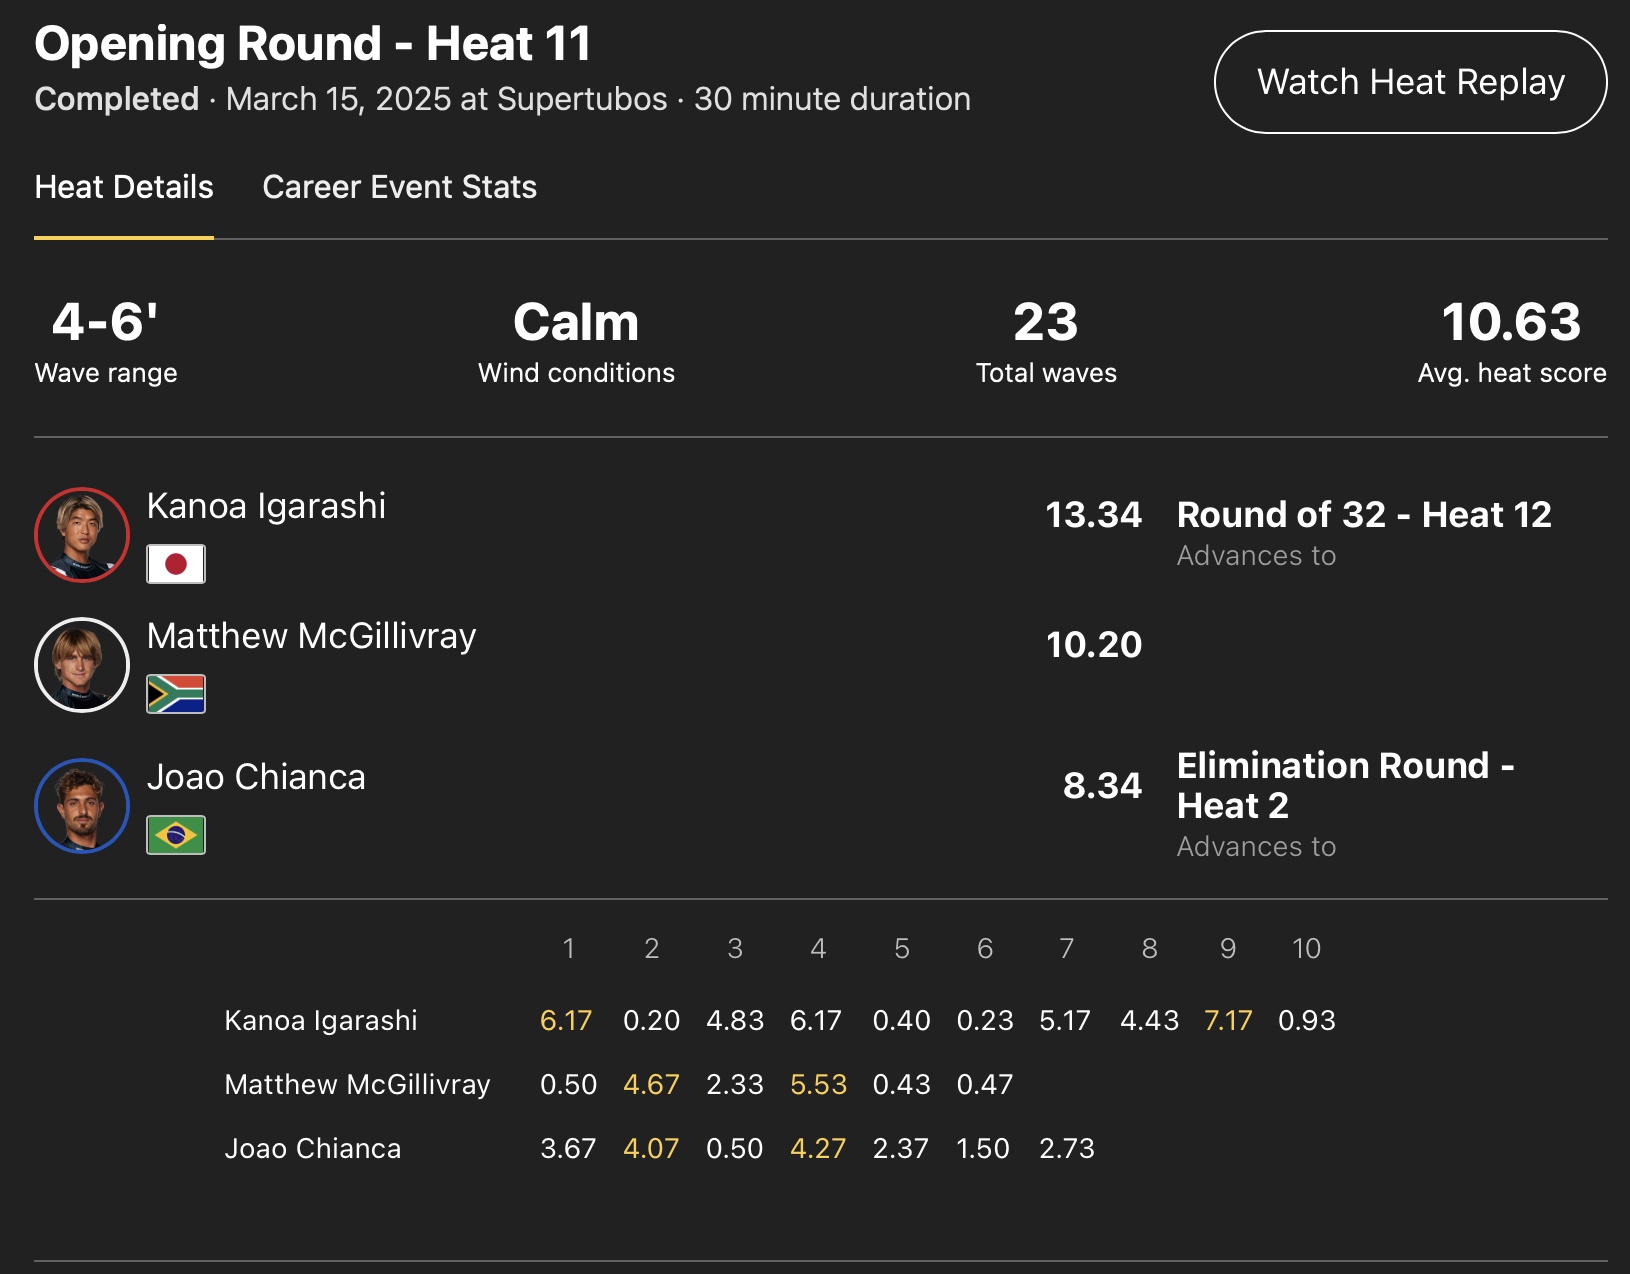Open Elimination Round - Heat 2 link
The image size is (1630, 1274).
(x=1345, y=785)
